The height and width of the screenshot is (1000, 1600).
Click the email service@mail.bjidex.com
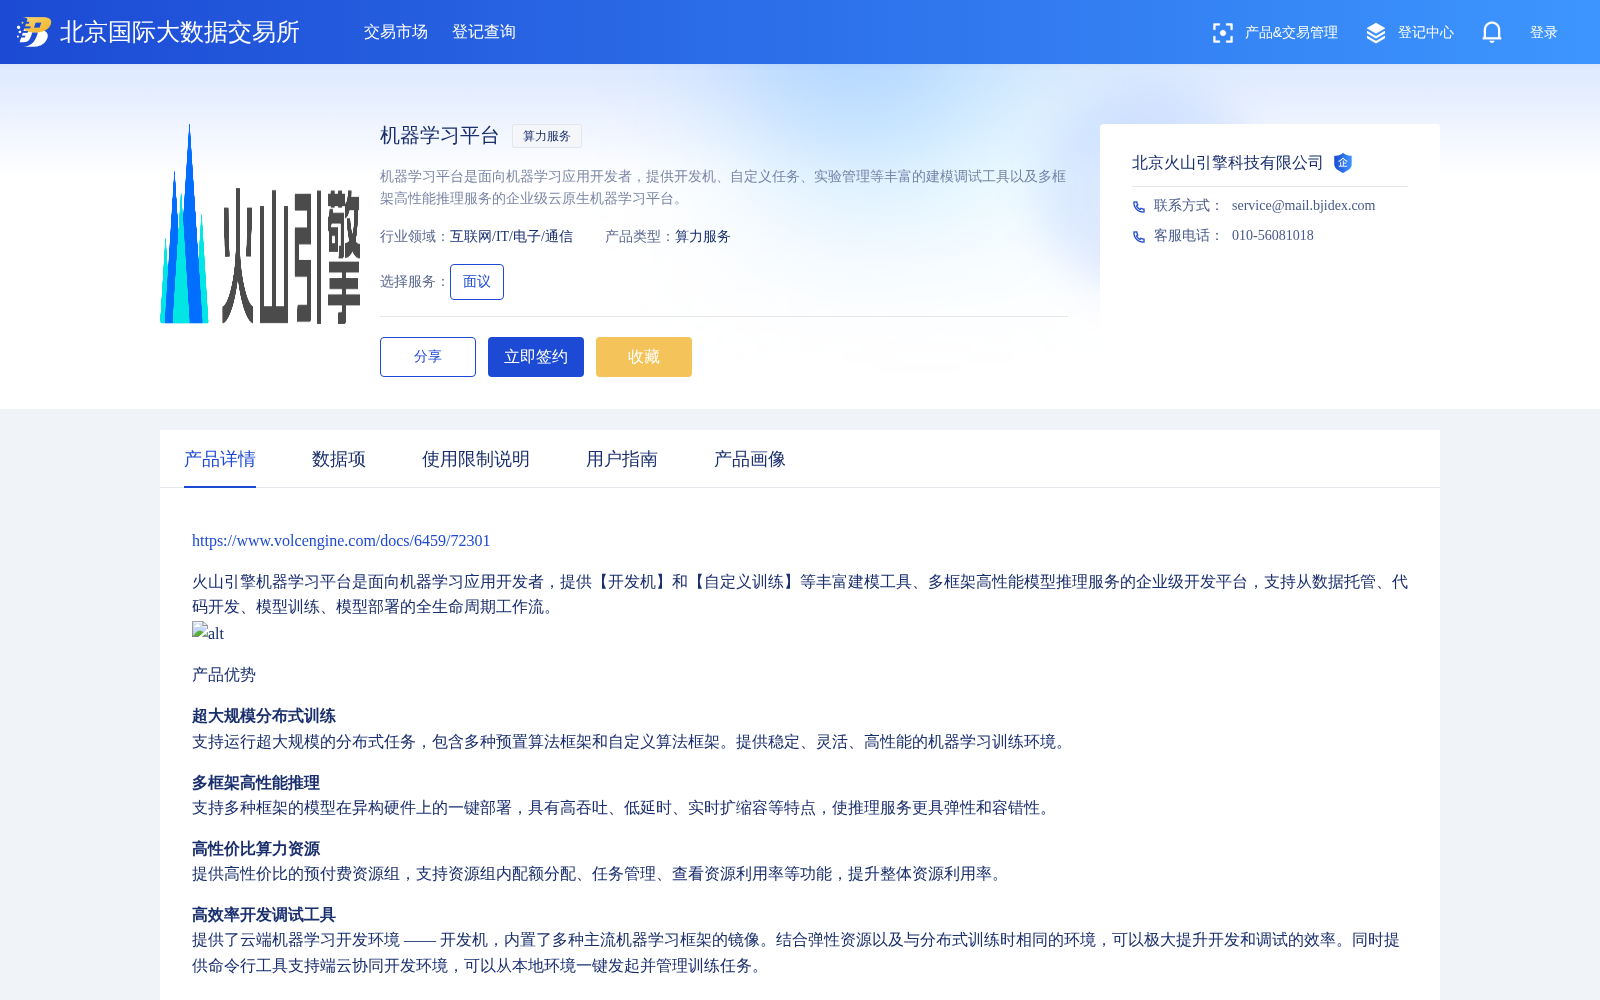point(1304,206)
